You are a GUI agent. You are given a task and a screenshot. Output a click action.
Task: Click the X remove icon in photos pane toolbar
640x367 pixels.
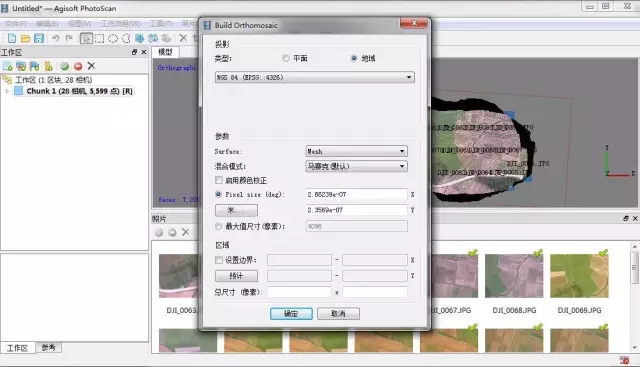[186, 232]
